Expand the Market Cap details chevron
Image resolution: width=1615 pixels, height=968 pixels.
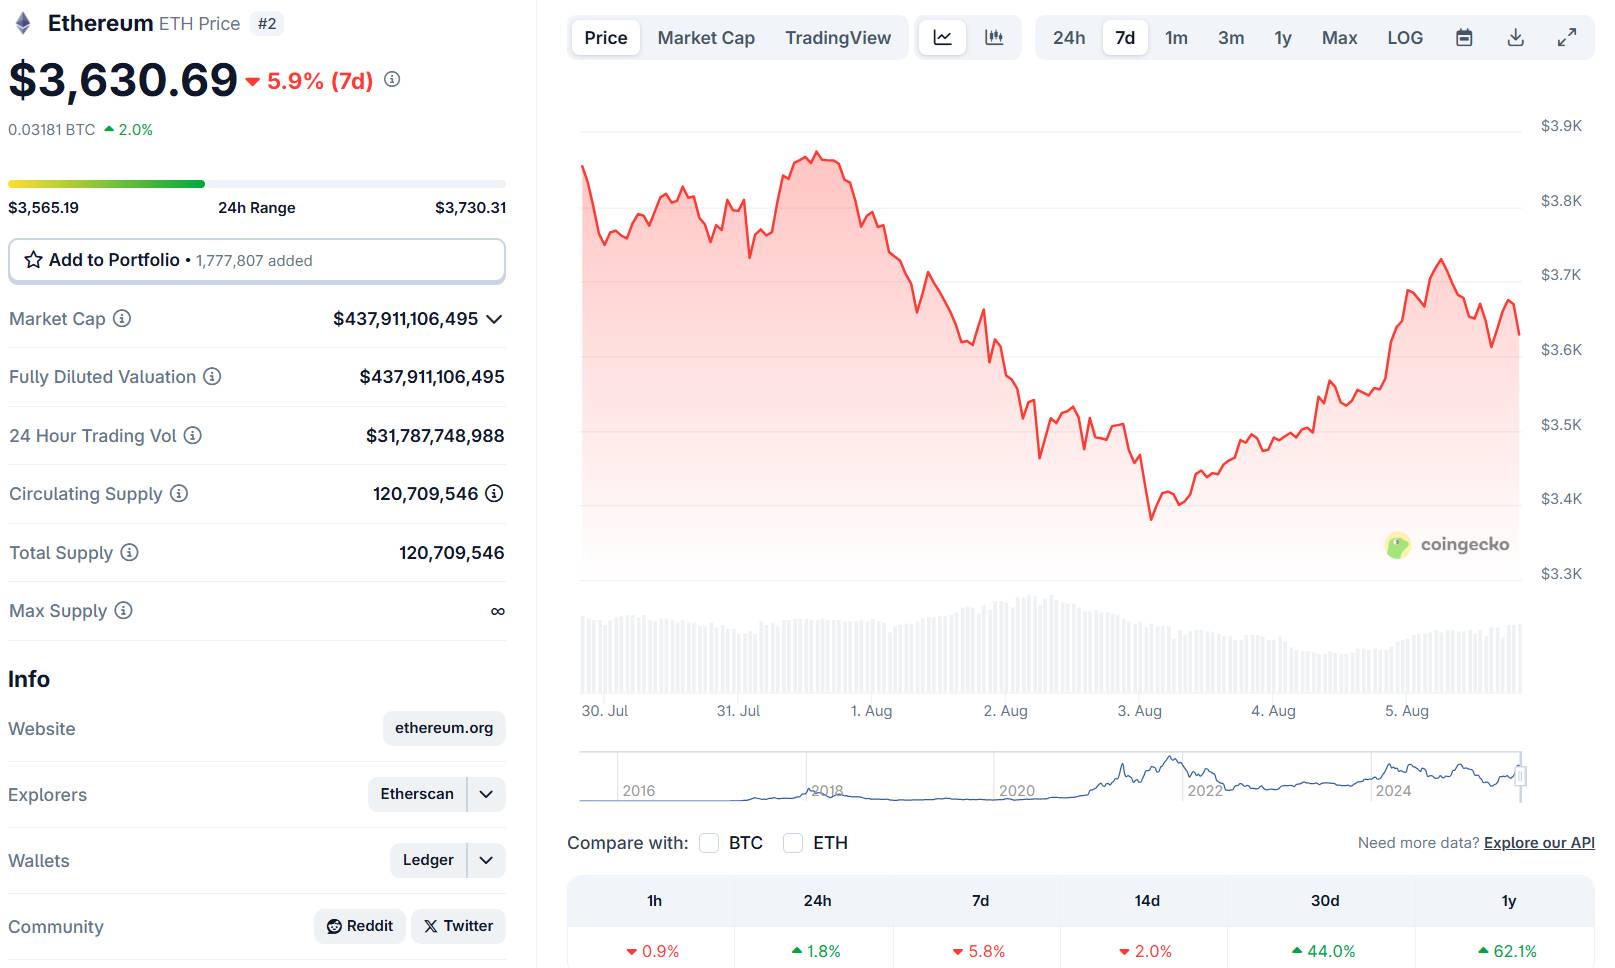point(494,319)
